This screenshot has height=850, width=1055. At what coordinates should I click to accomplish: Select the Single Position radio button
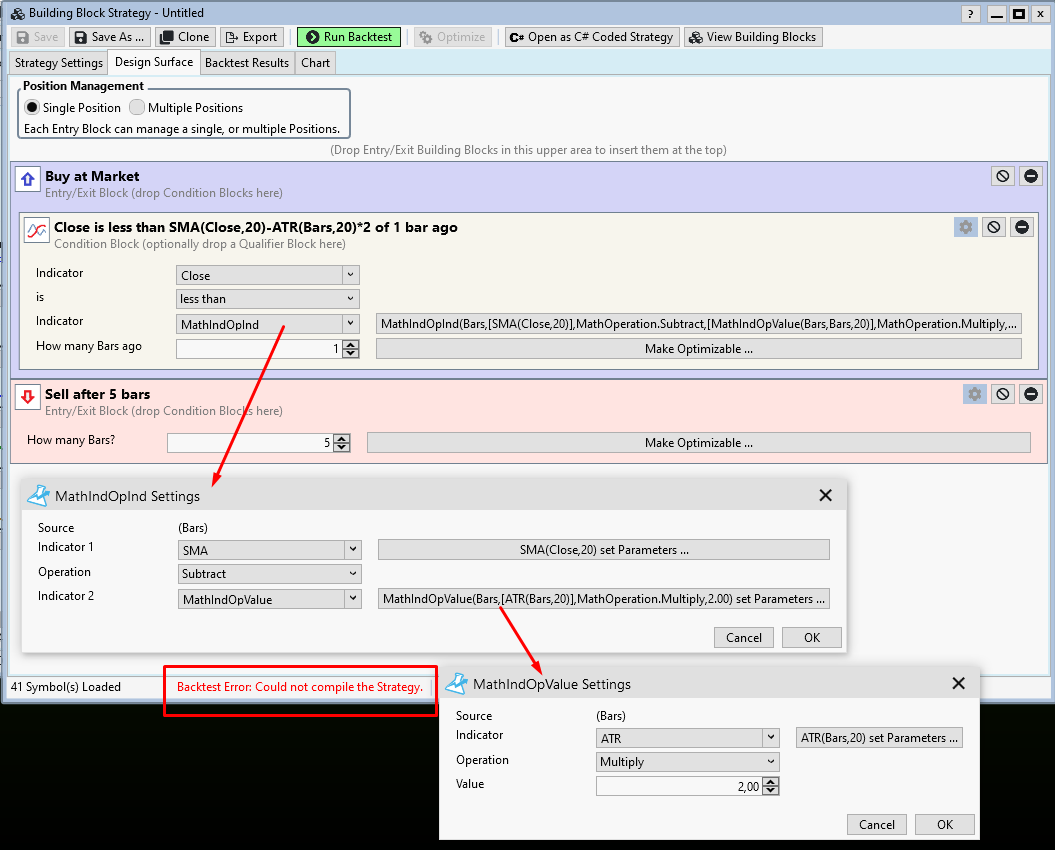[32, 108]
